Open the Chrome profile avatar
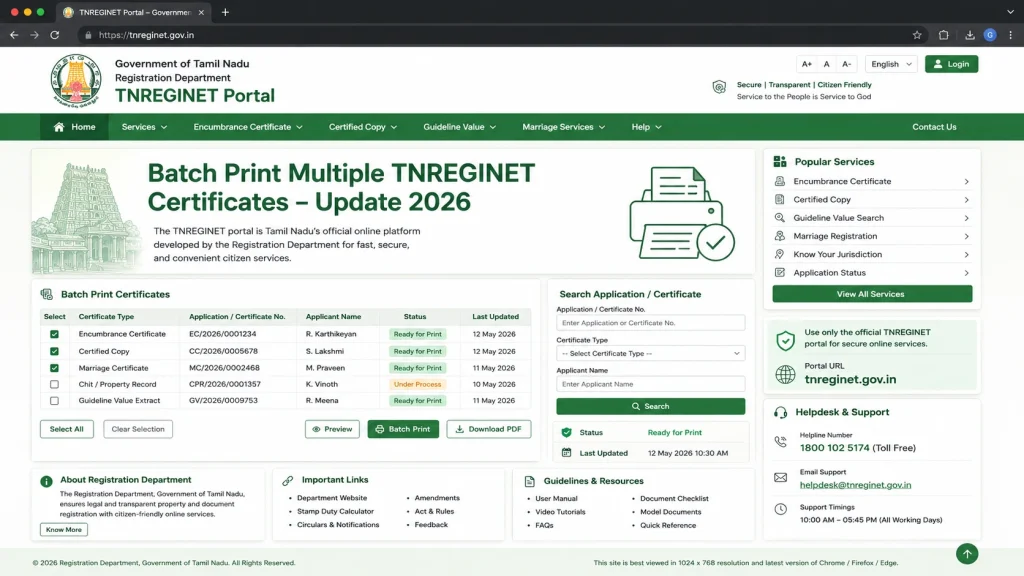This screenshot has width=1024, height=576. coord(990,35)
